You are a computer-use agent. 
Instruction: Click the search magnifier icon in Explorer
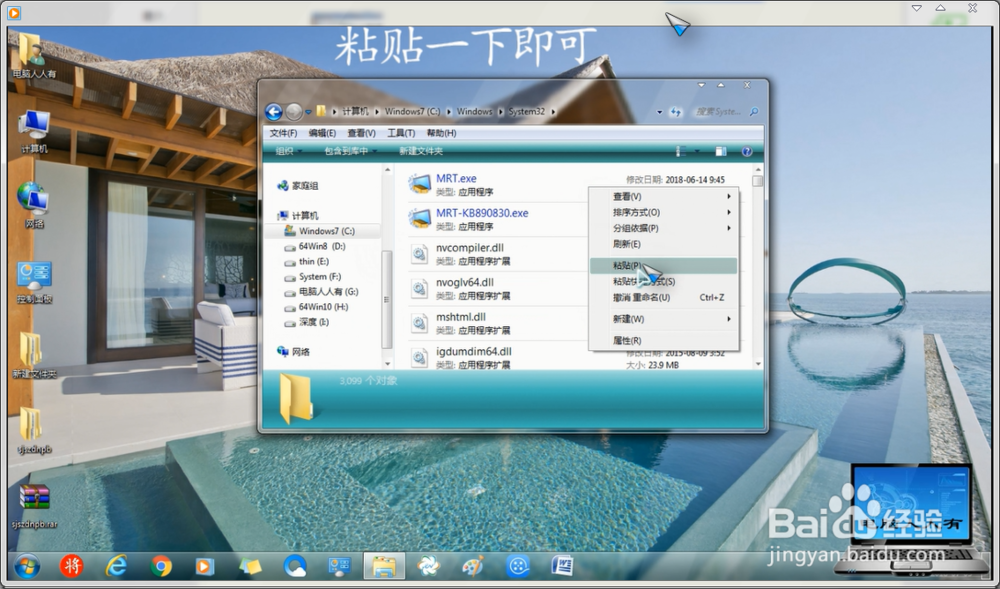pos(754,112)
